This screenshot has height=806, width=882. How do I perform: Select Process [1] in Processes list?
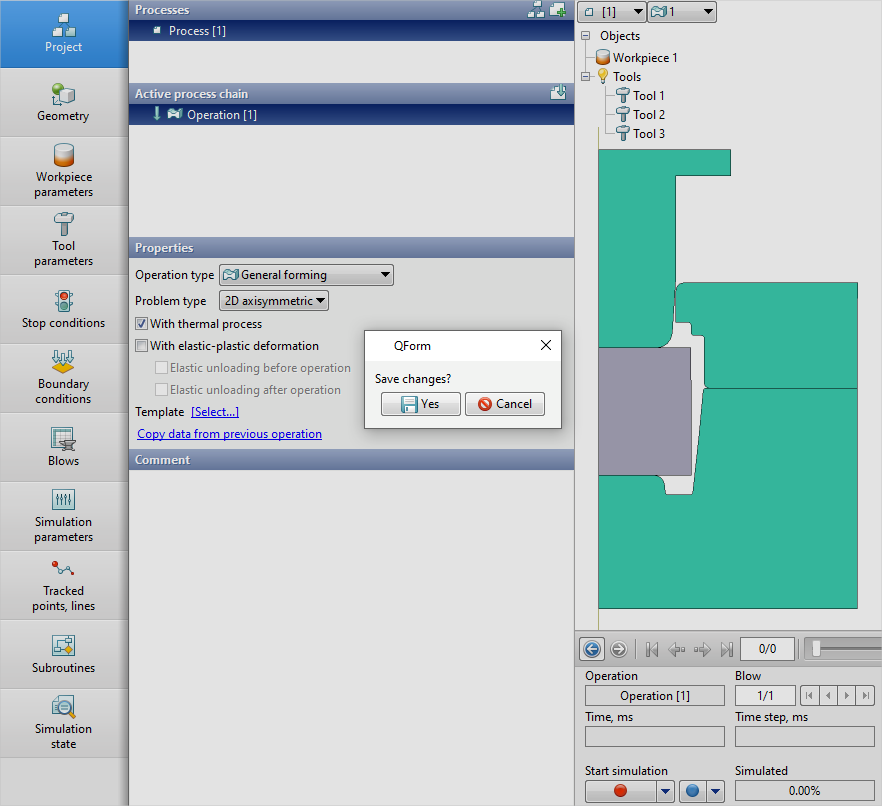(x=197, y=31)
